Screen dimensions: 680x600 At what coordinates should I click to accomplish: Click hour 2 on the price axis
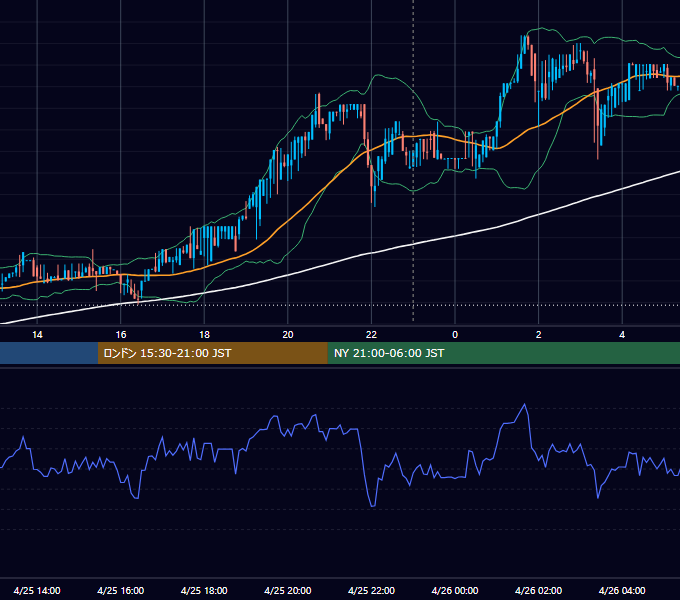[x=539, y=335]
